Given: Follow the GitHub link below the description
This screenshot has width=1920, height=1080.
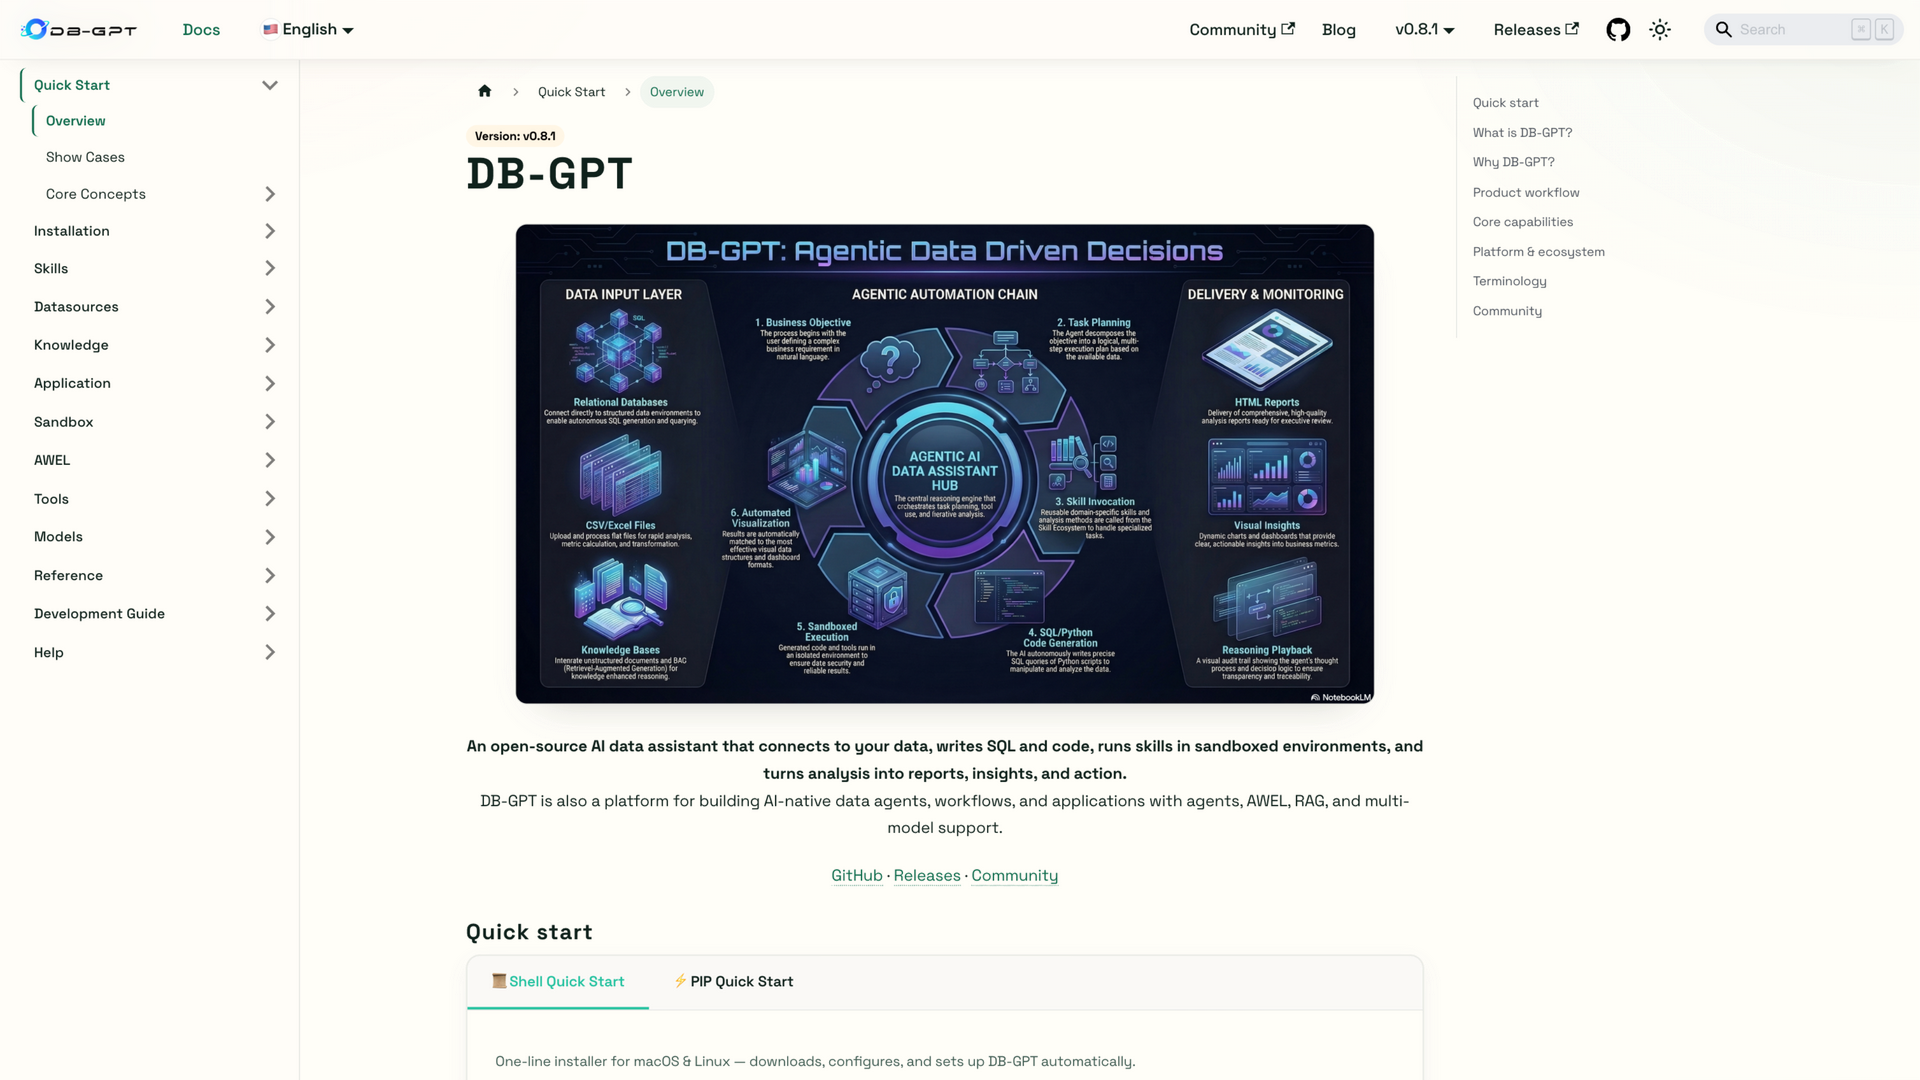Looking at the screenshot, I should click(857, 875).
